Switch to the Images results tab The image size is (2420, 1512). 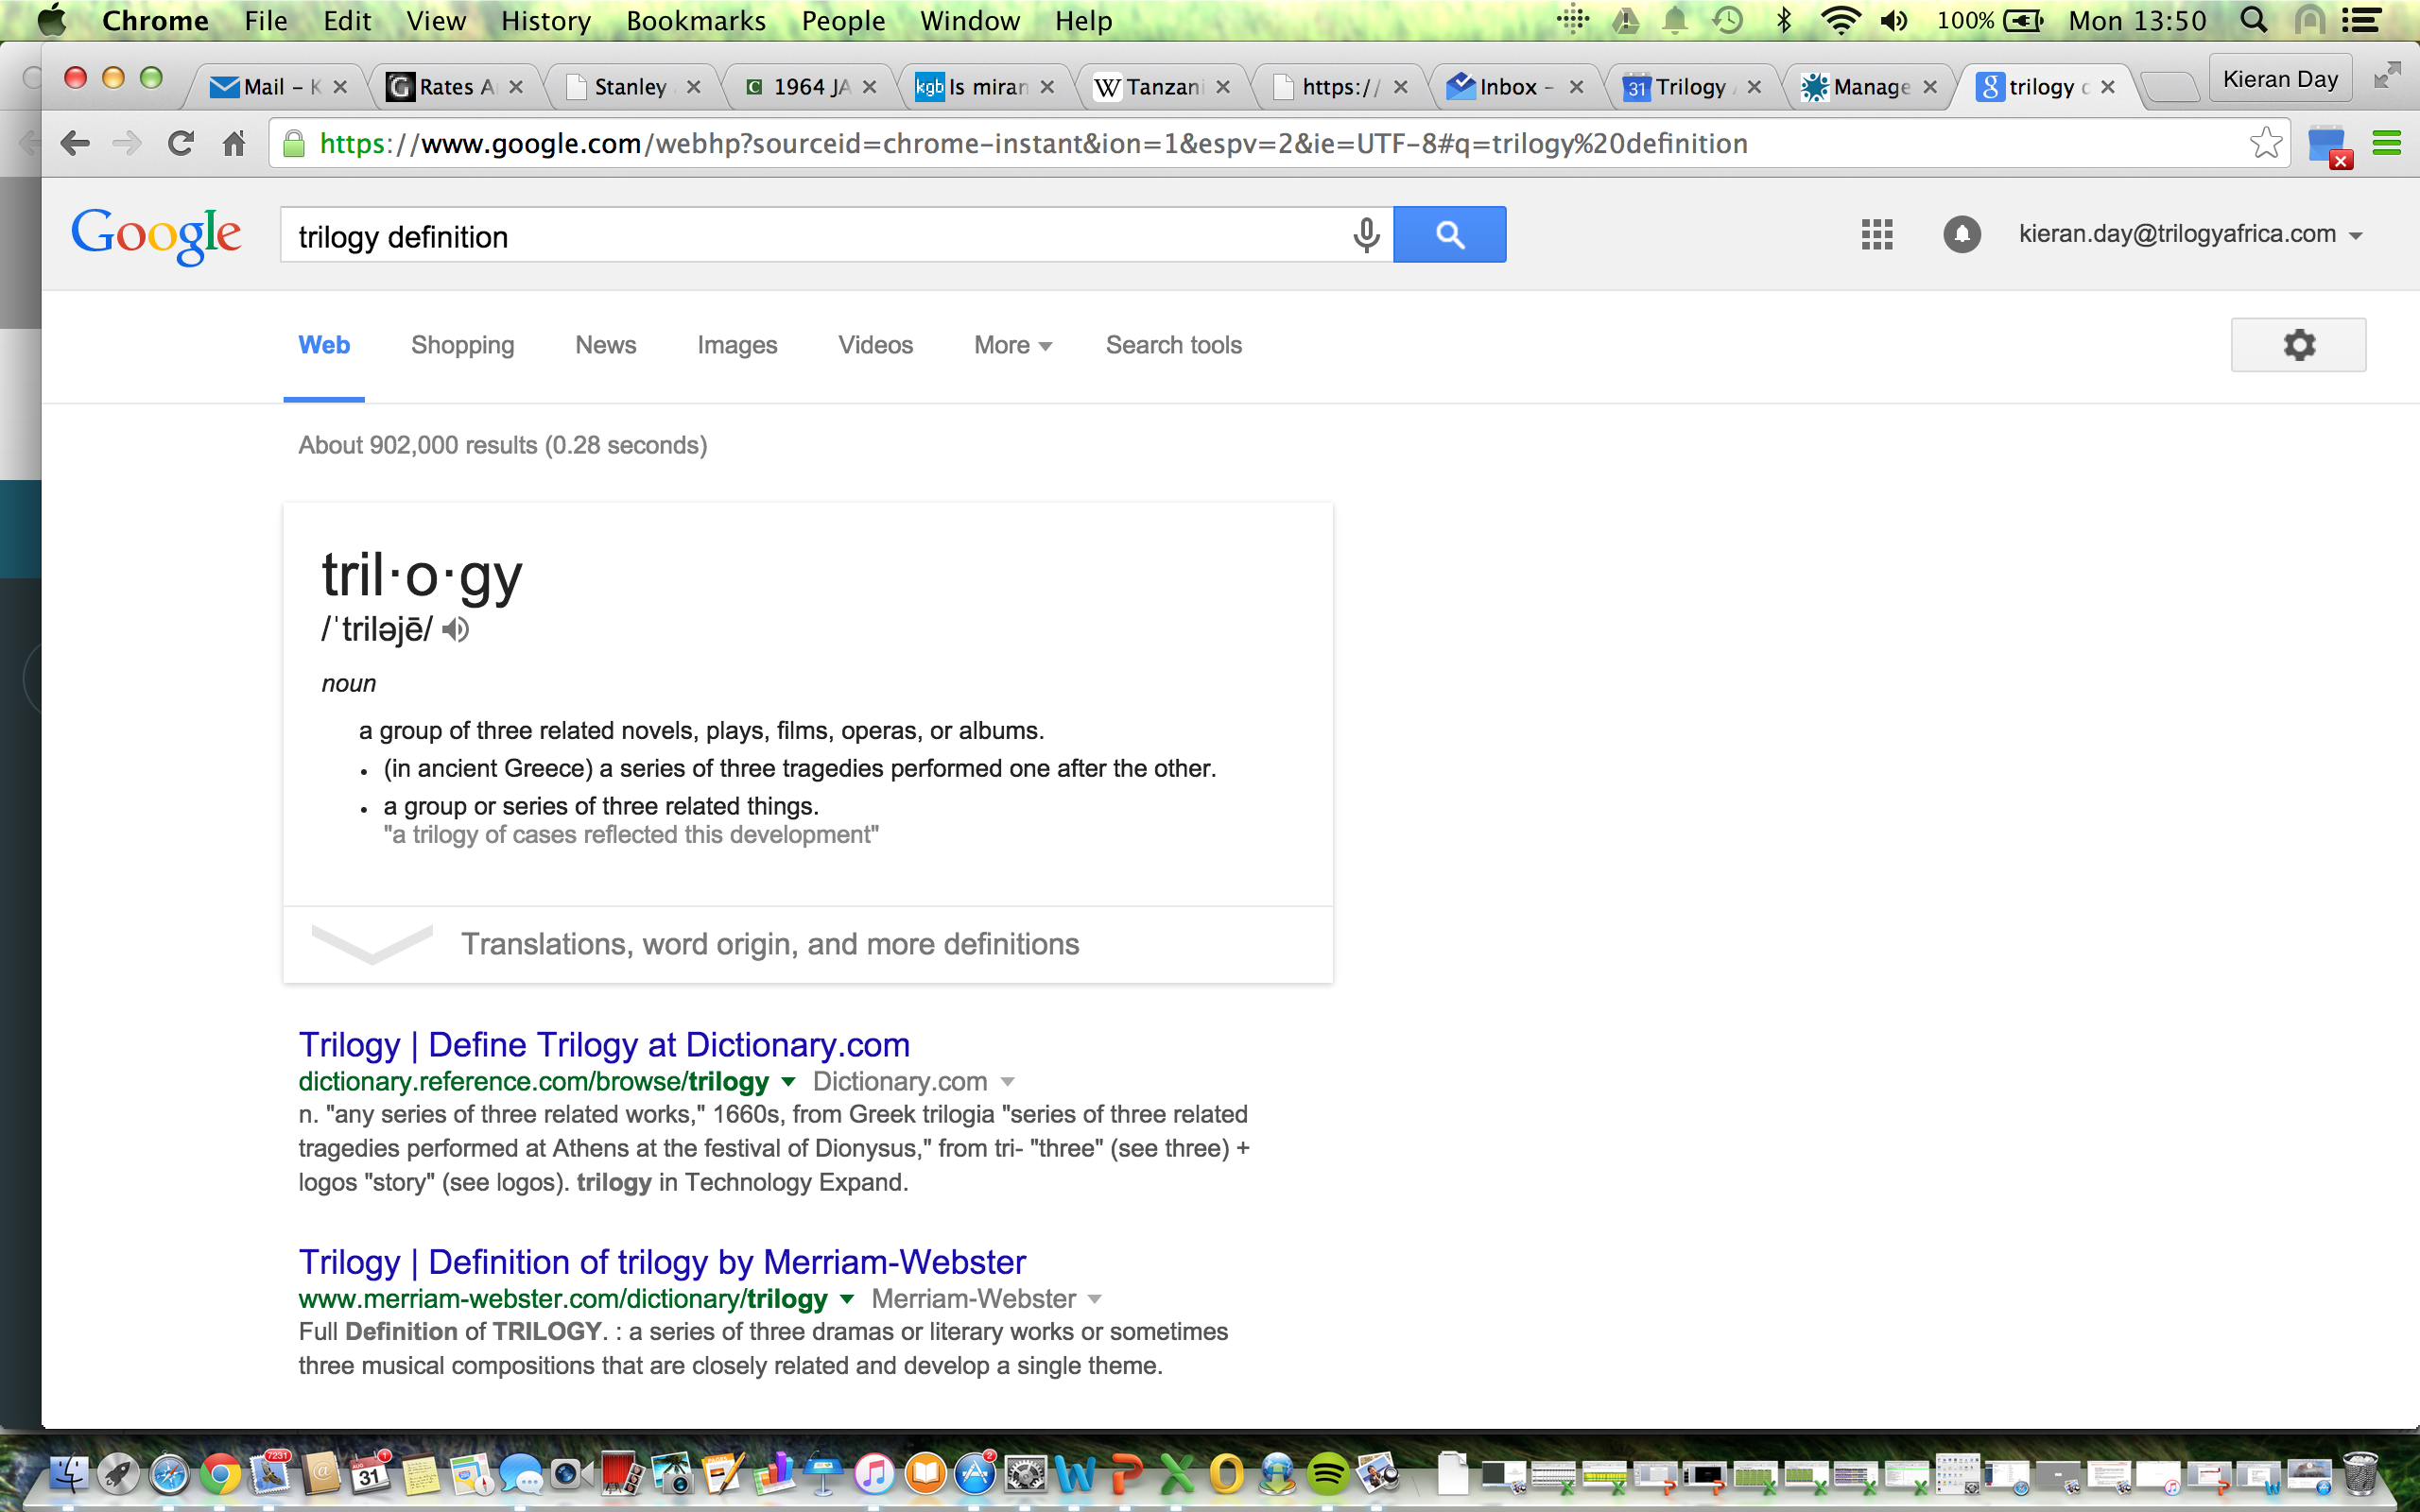coord(737,345)
